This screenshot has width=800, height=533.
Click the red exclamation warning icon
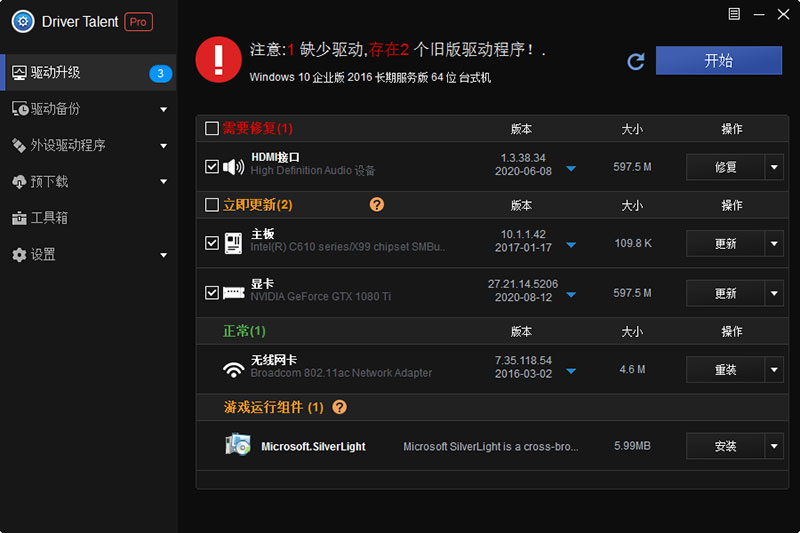(218, 60)
